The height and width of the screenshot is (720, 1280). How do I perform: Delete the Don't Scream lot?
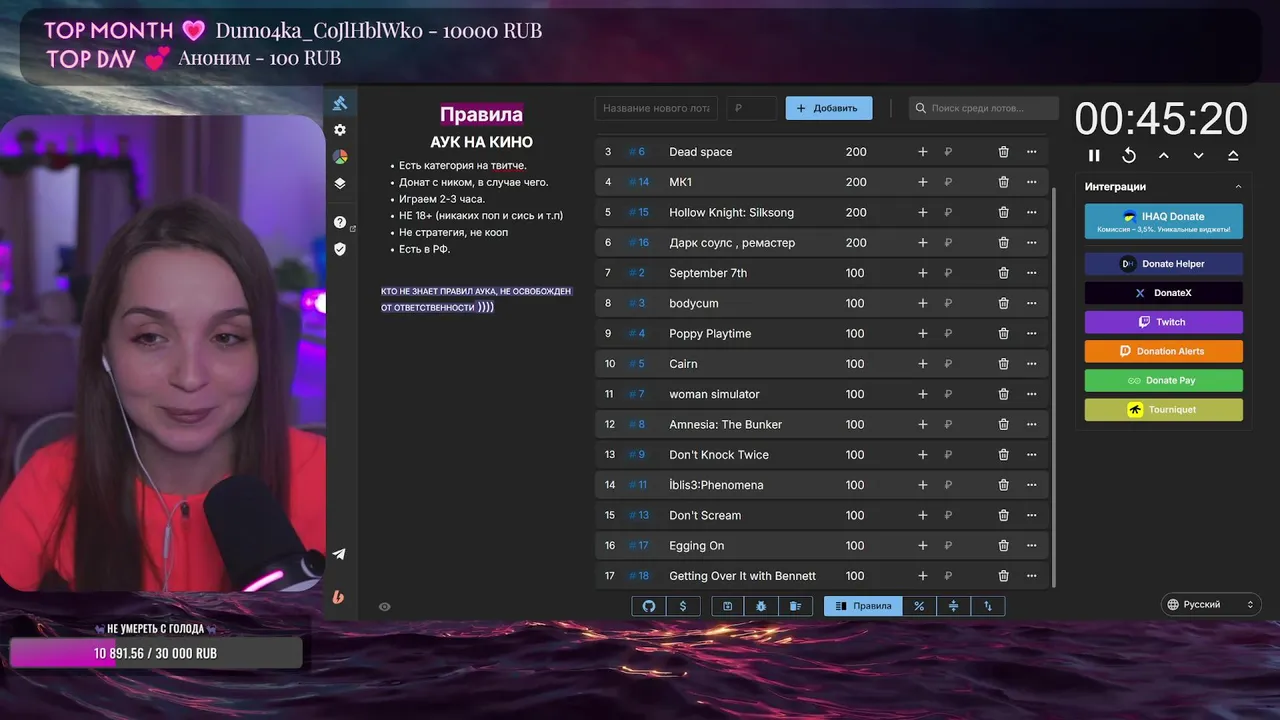[1003, 515]
